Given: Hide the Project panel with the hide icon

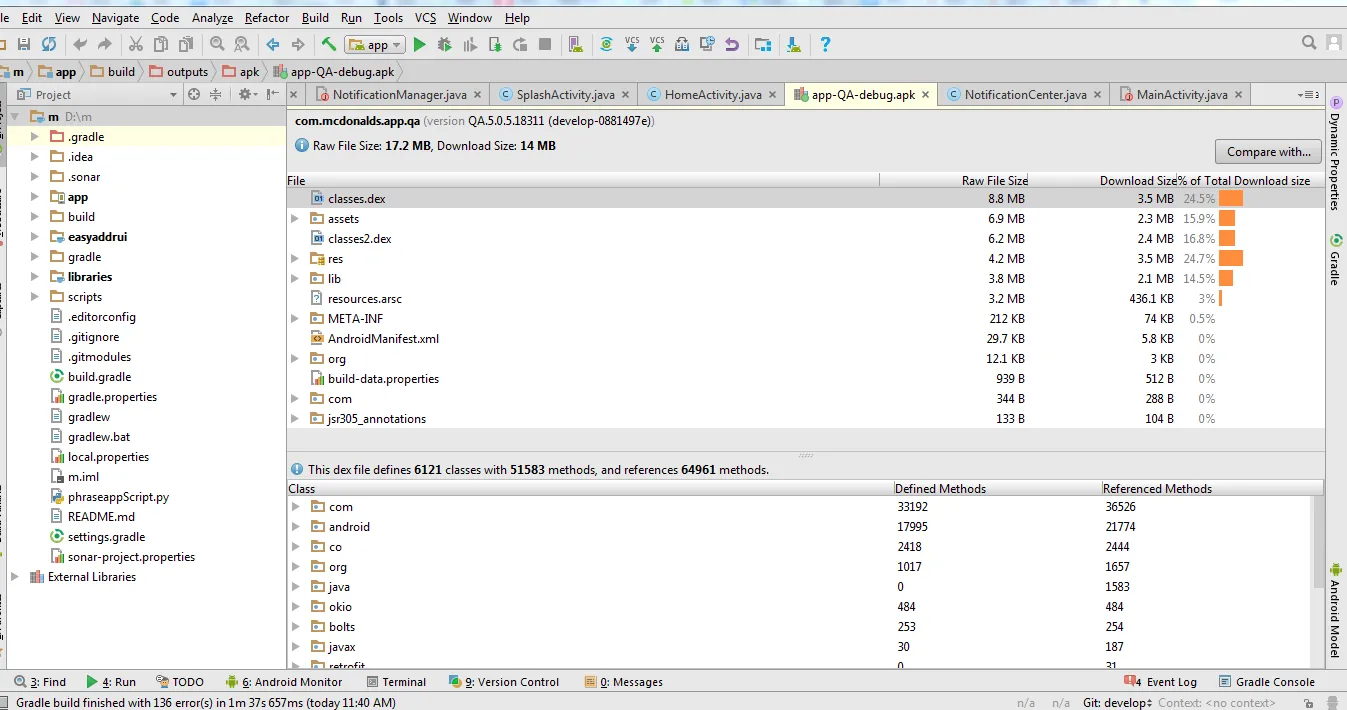Looking at the screenshot, I should pyautogui.click(x=274, y=94).
